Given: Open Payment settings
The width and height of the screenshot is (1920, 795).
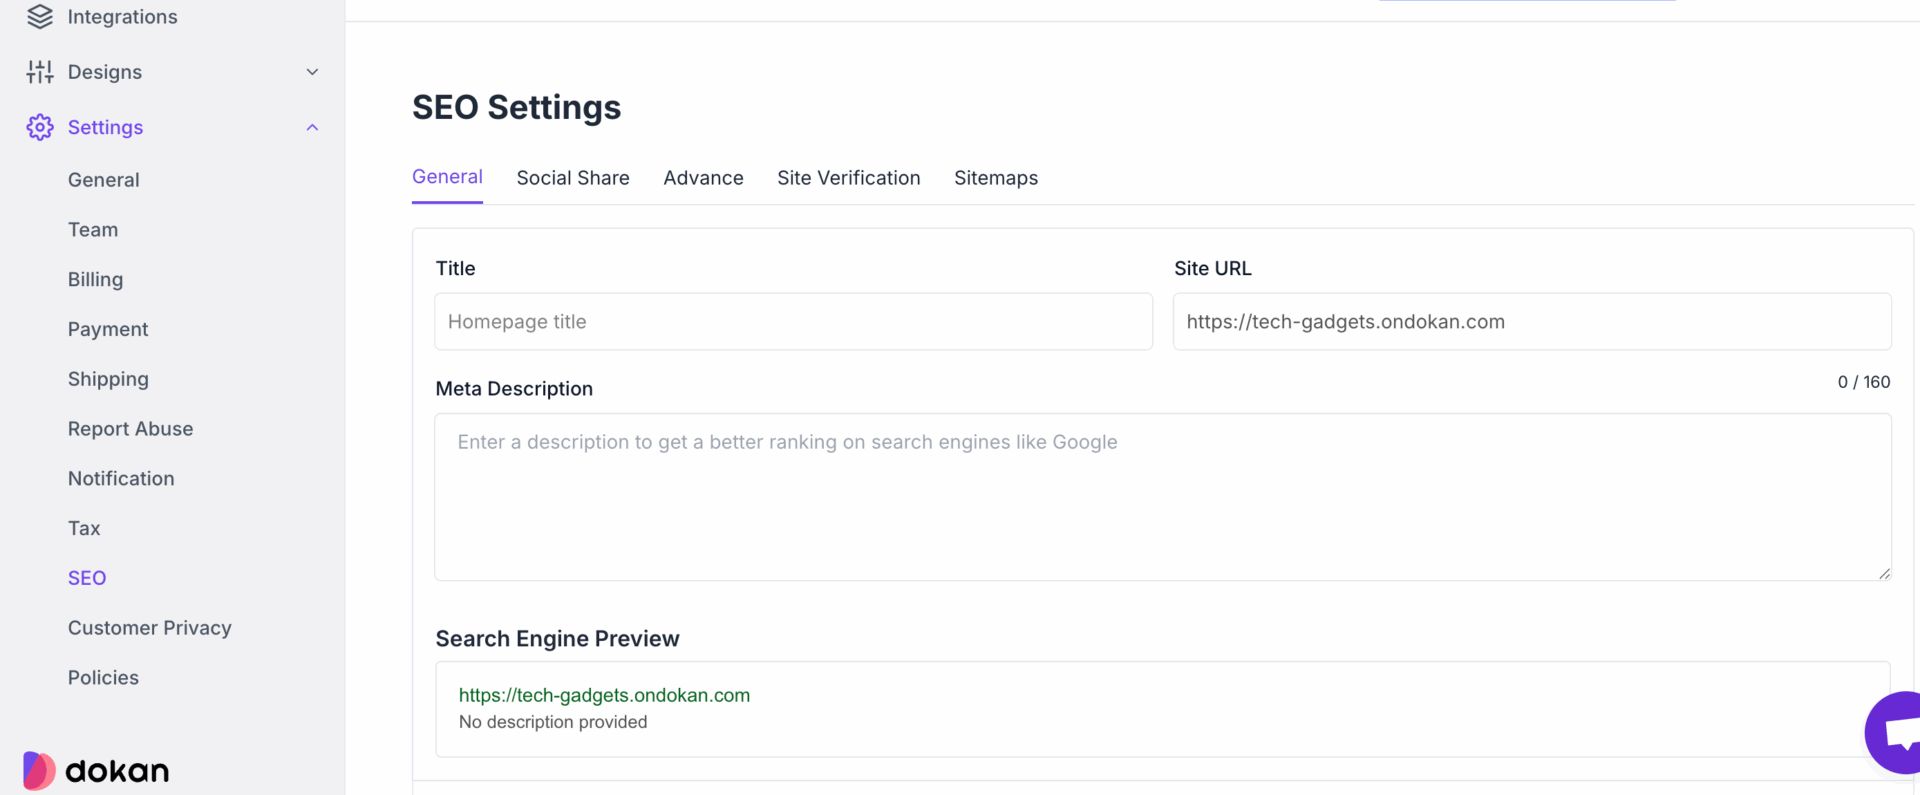Looking at the screenshot, I should click(108, 330).
